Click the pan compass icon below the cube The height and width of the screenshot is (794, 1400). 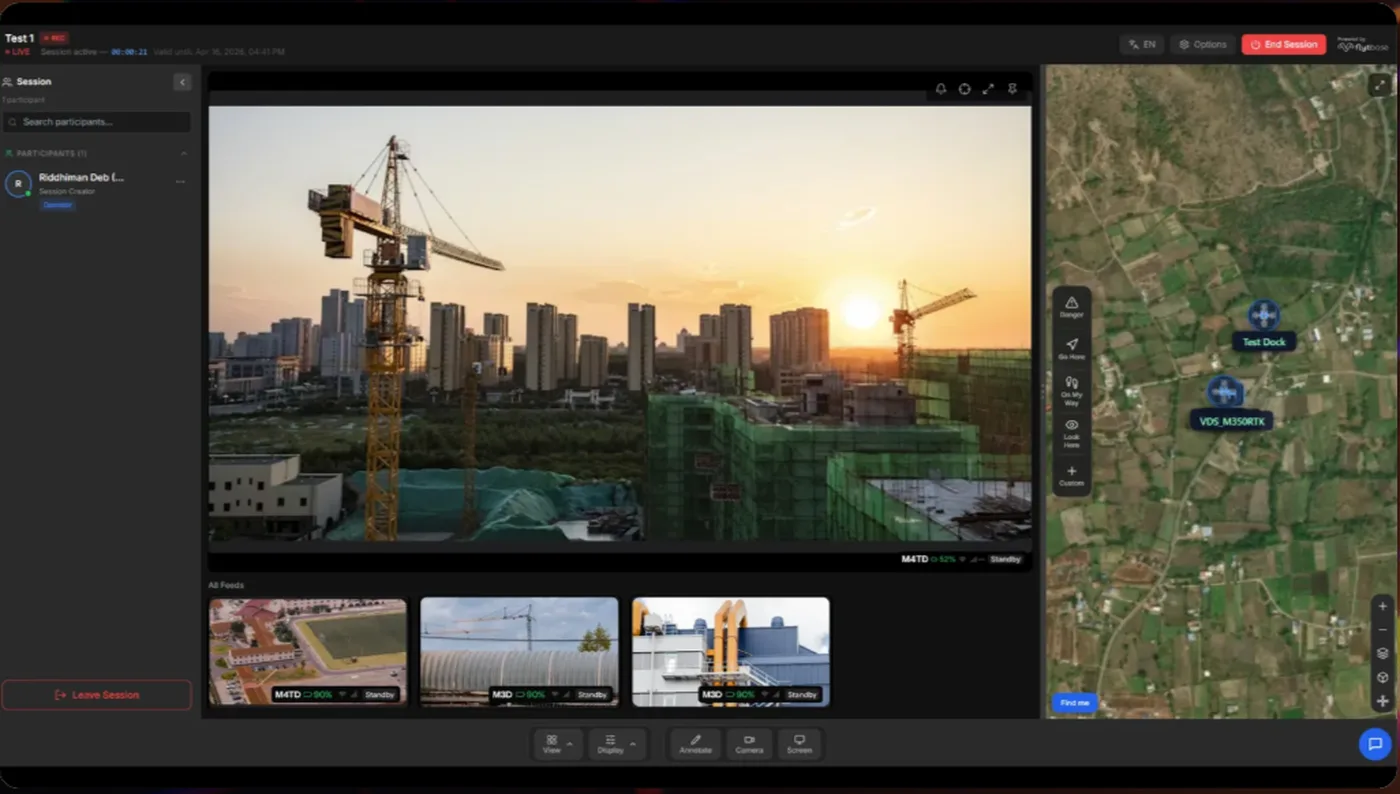tap(1383, 702)
